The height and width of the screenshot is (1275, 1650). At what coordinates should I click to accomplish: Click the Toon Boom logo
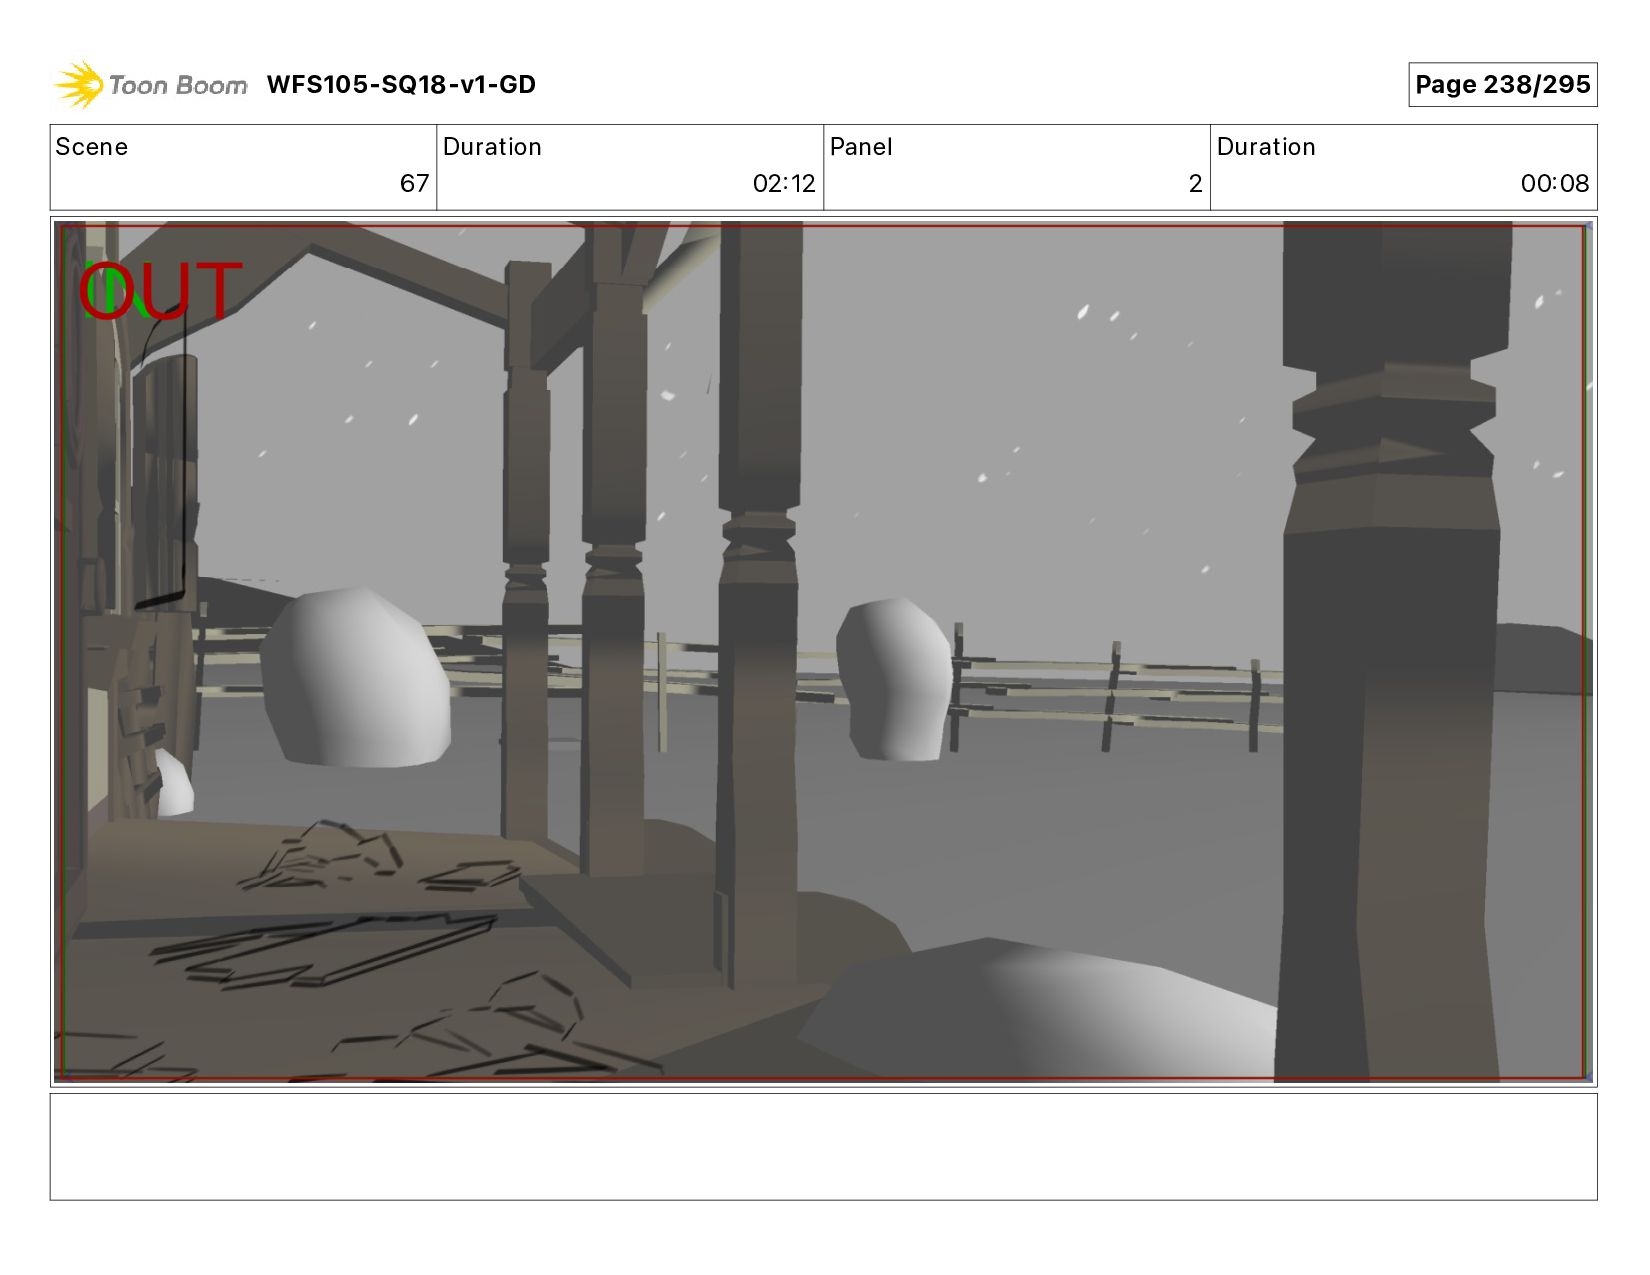[x=150, y=84]
